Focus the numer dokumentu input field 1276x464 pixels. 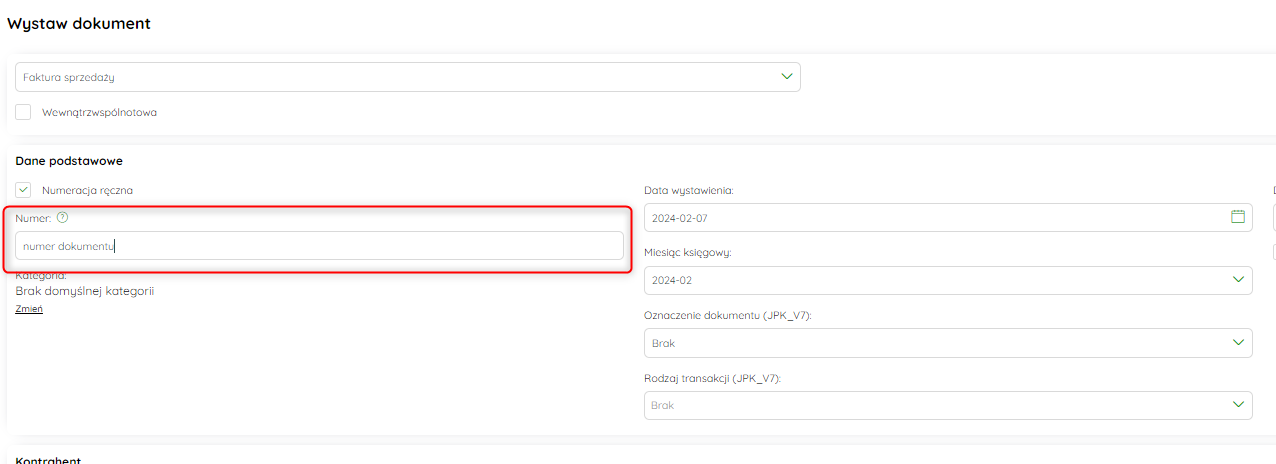(x=319, y=246)
